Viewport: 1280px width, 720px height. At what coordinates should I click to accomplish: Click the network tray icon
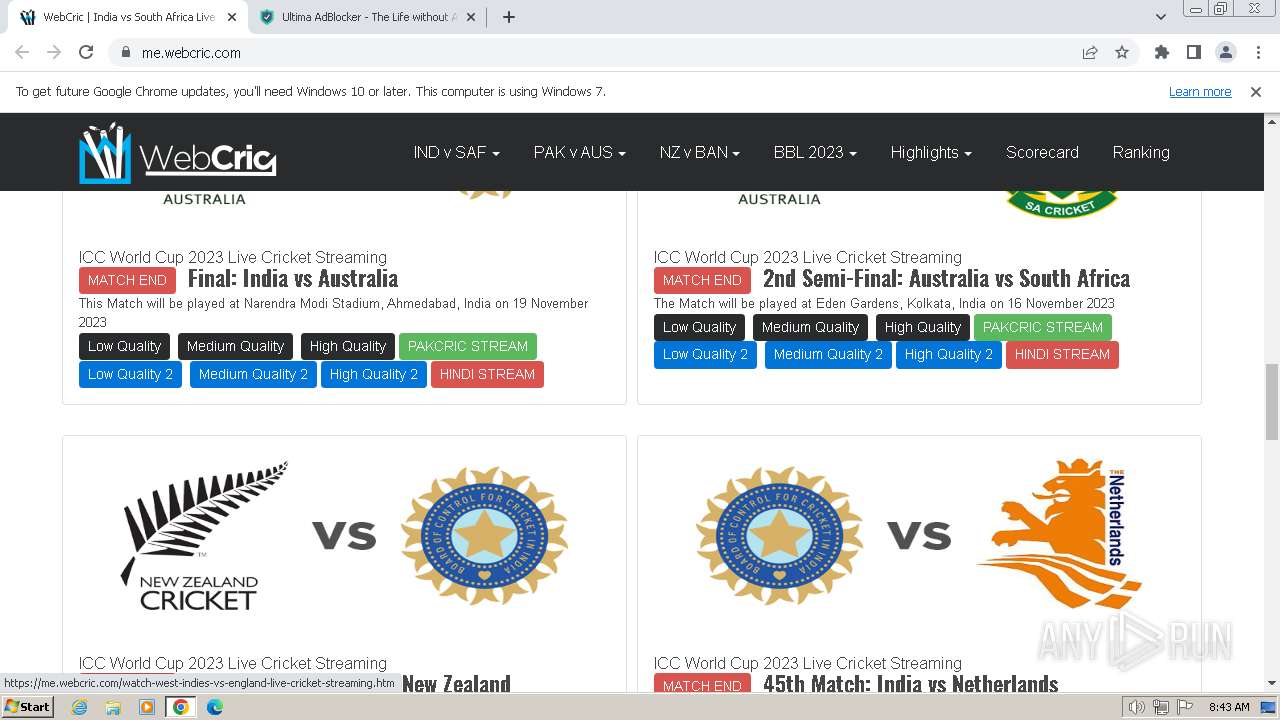pyautogui.click(x=1161, y=707)
